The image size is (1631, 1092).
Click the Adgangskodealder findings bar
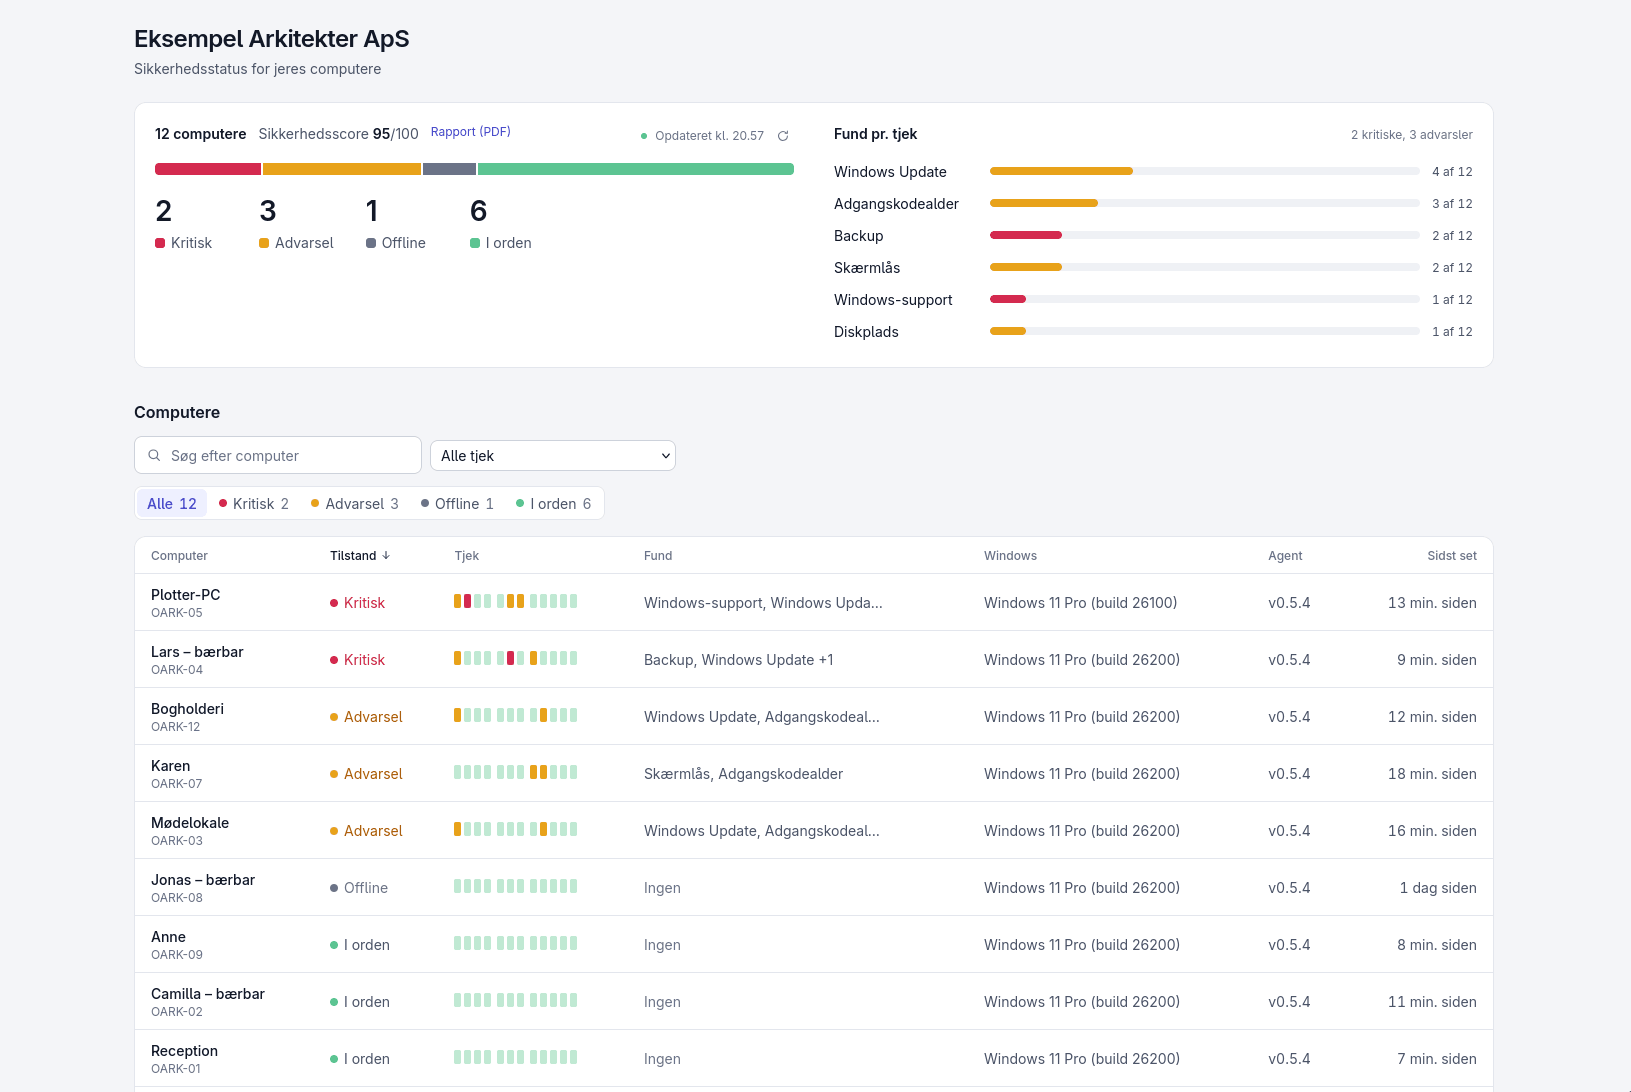[x=1204, y=203]
